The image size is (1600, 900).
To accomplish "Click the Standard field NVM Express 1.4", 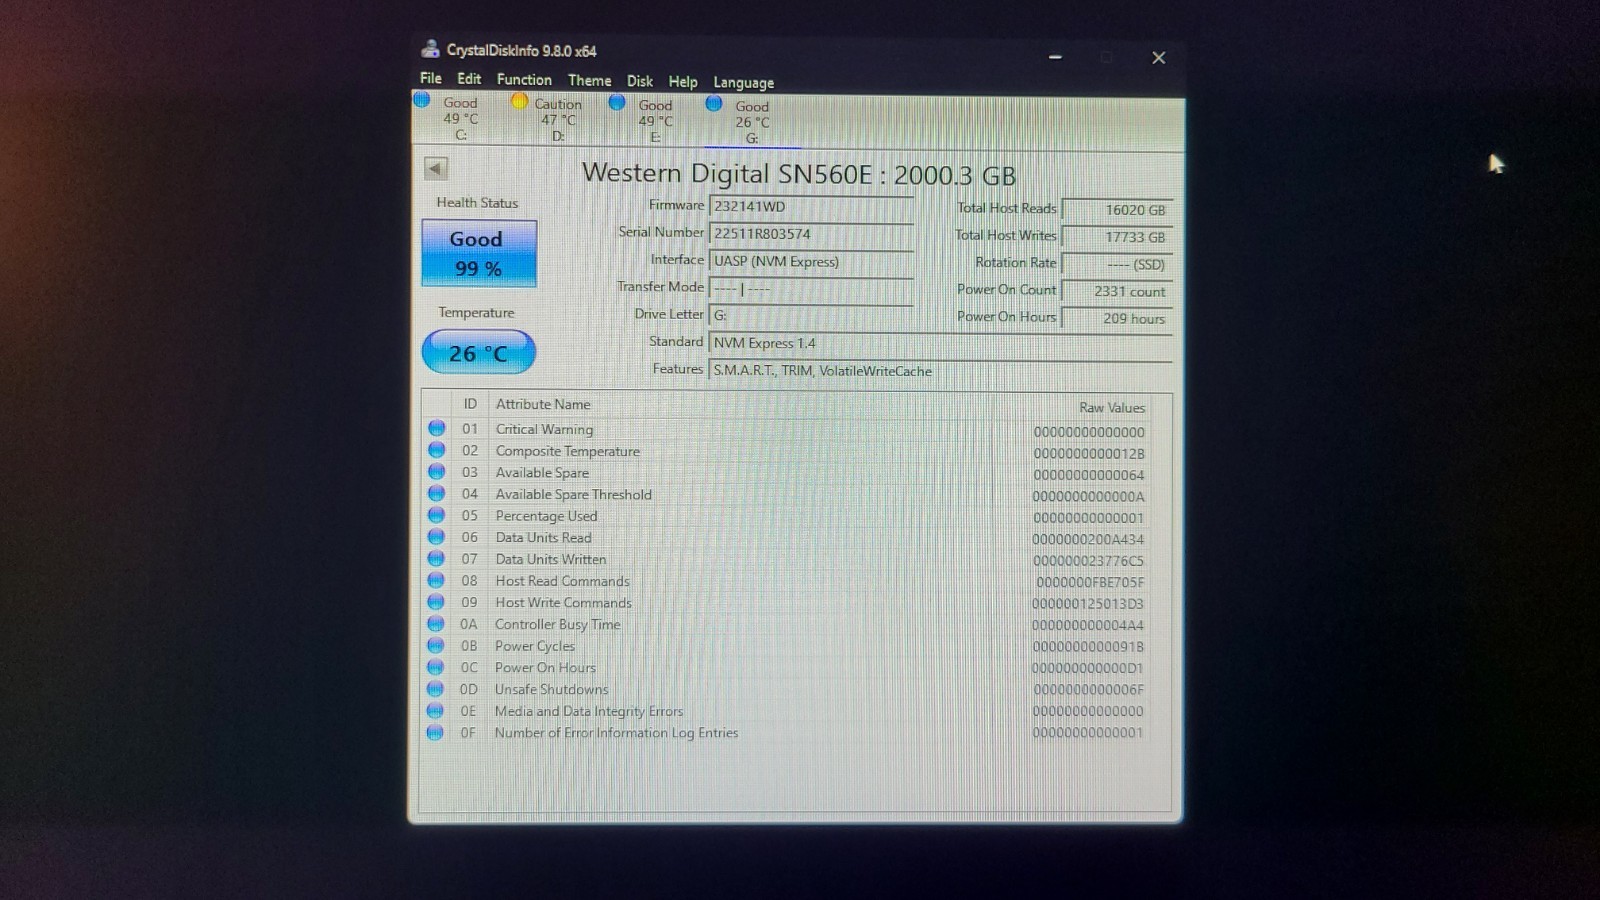I will click(940, 343).
